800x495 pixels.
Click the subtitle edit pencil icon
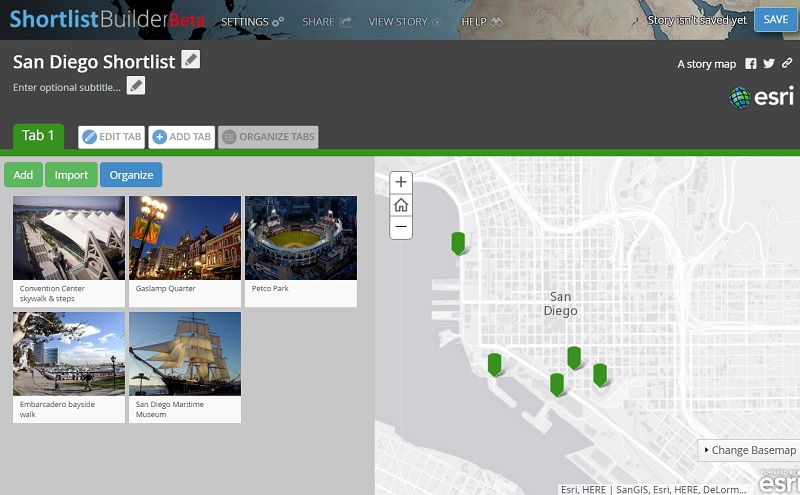tap(136, 86)
